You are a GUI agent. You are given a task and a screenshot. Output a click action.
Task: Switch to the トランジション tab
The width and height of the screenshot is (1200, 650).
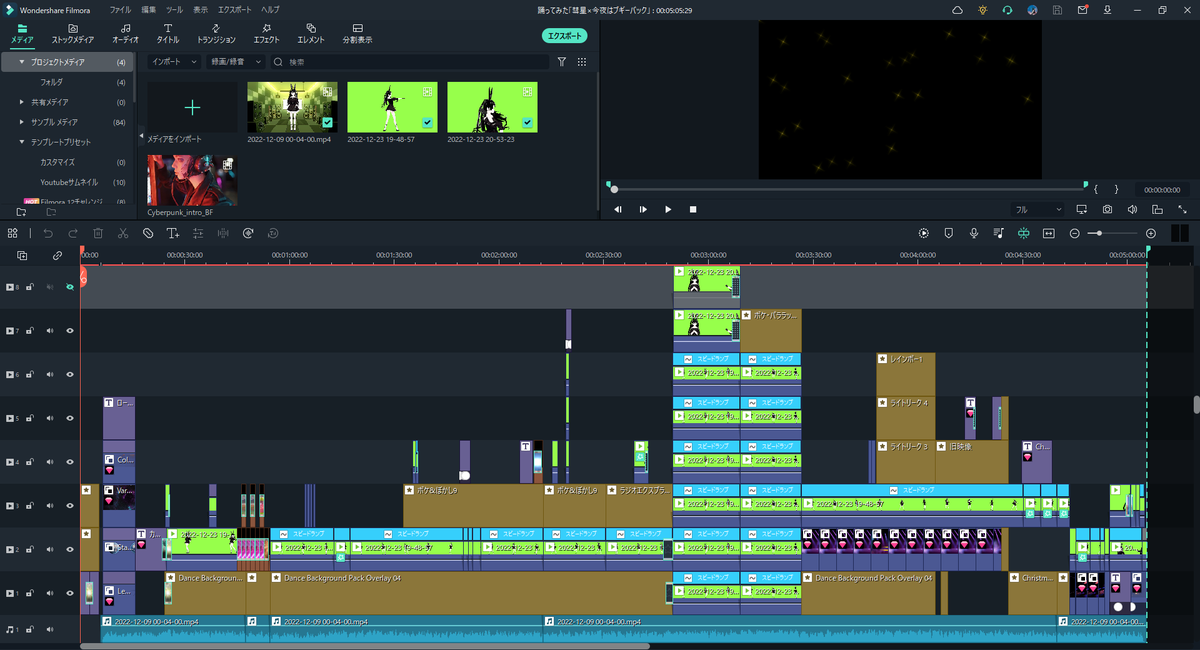coord(216,34)
